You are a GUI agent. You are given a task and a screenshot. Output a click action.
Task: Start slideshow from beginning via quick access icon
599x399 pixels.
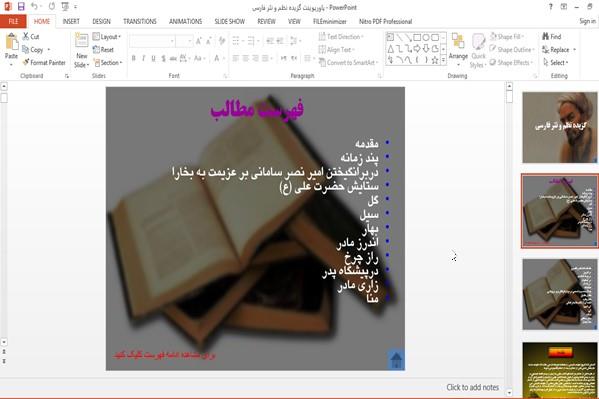pyautogui.click(x=65, y=6)
